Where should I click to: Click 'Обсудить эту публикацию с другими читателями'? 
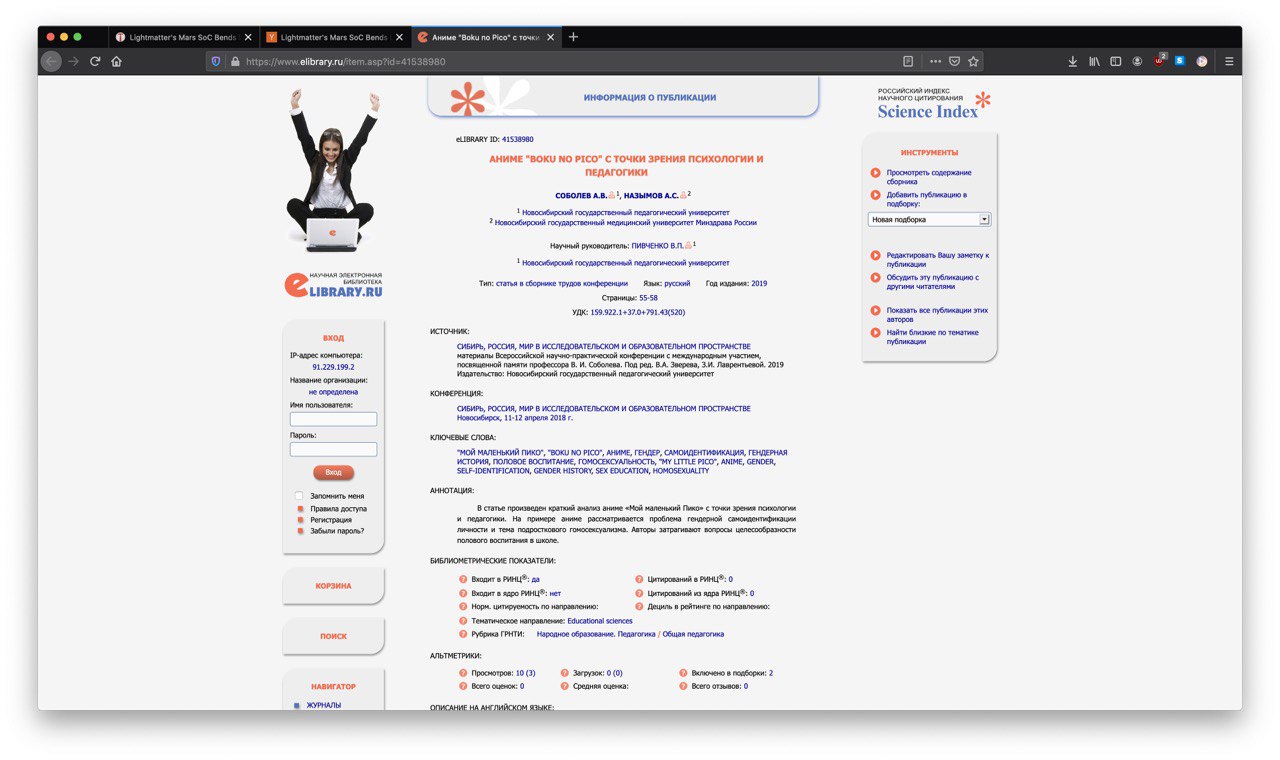932,282
